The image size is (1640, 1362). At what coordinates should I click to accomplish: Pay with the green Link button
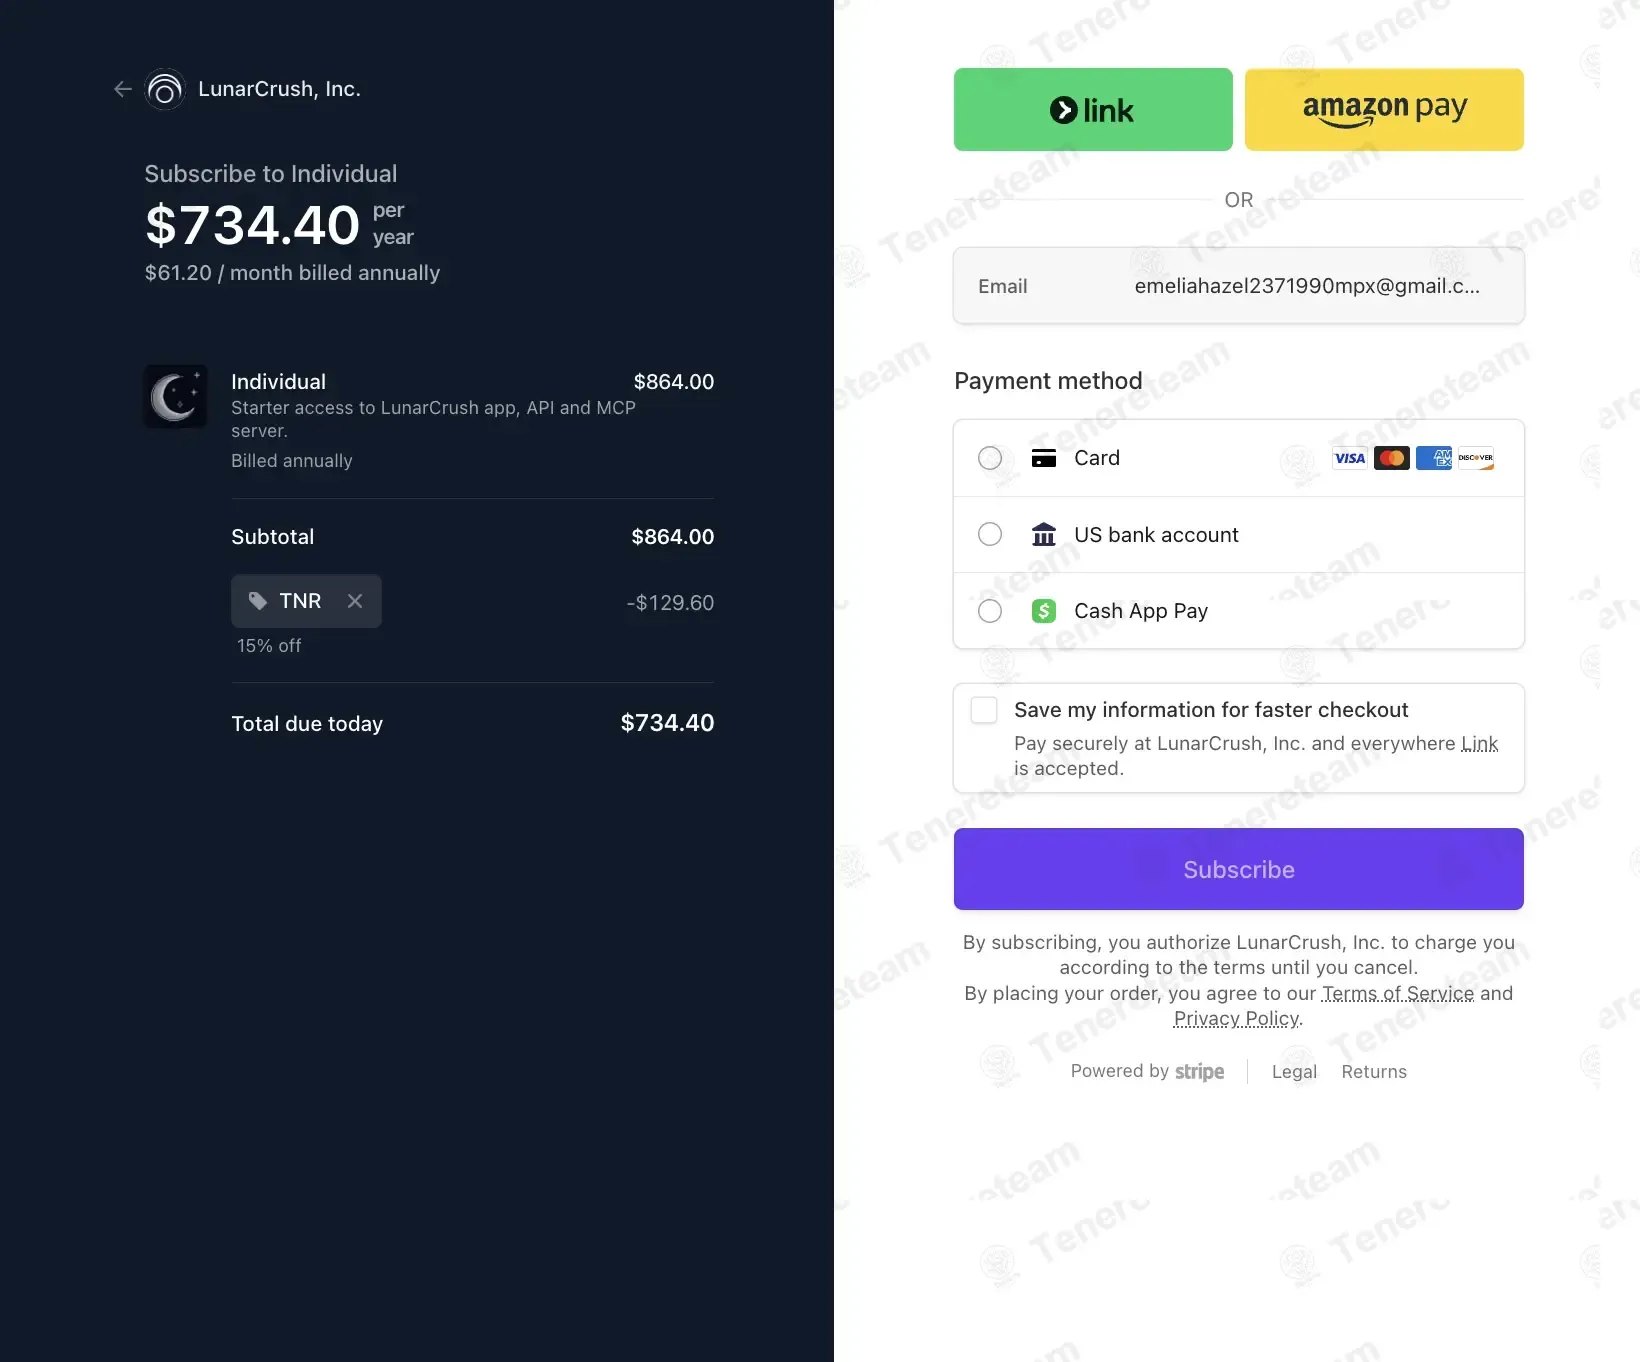(x=1093, y=110)
